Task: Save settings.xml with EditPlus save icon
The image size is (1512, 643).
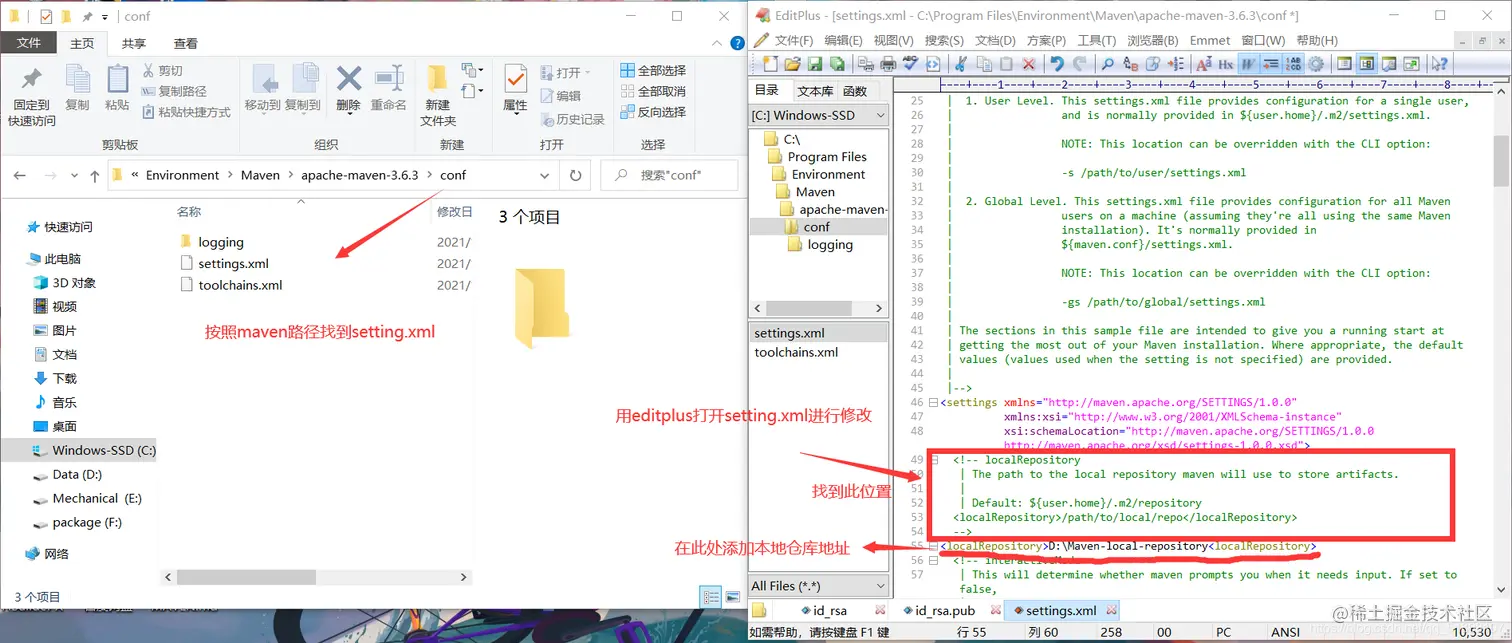Action: tap(814, 63)
